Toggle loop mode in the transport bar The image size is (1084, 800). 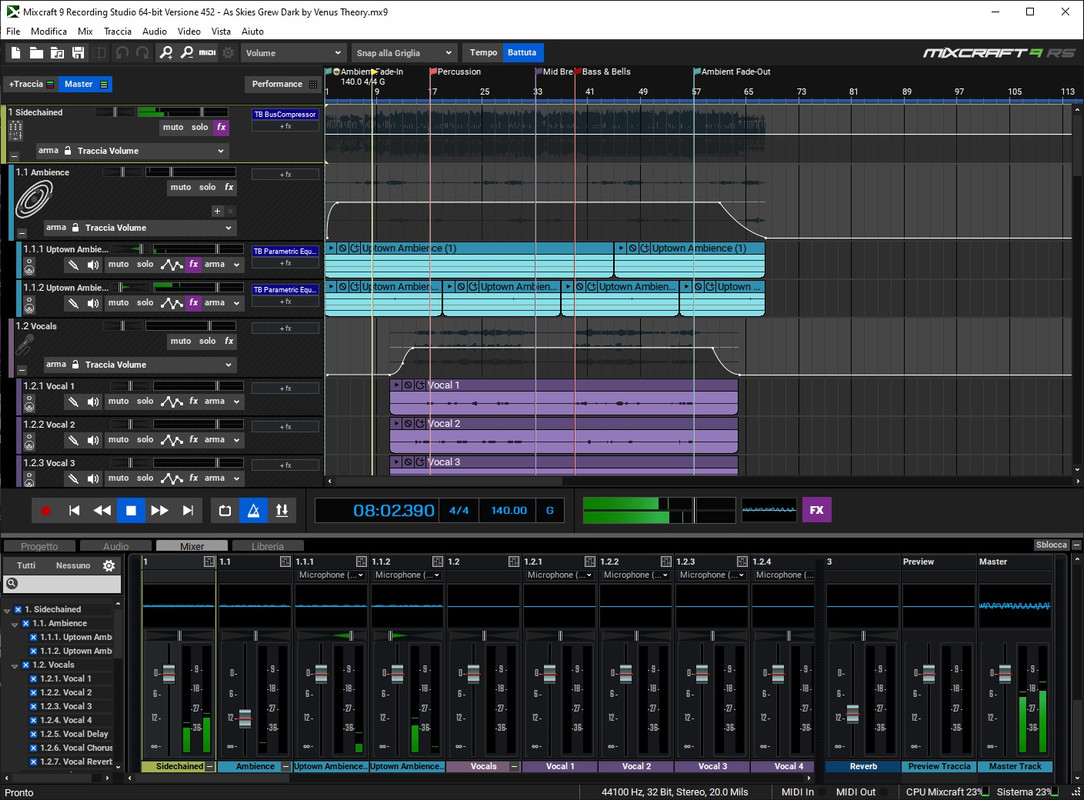(x=225, y=510)
